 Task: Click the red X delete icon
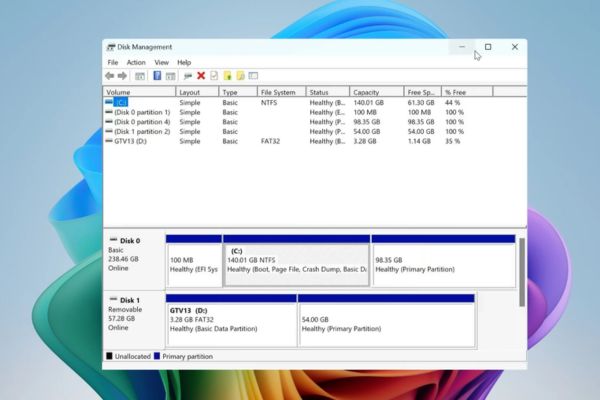click(x=201, y=75)
